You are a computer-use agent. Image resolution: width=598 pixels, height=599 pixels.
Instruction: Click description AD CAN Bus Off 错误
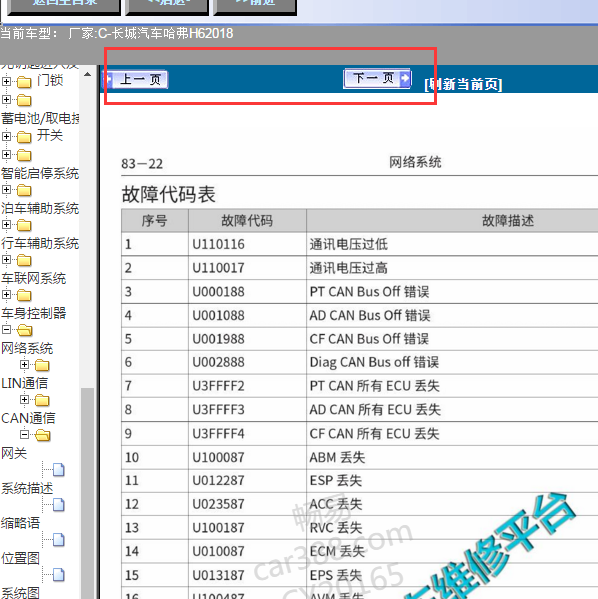[370, 316]
